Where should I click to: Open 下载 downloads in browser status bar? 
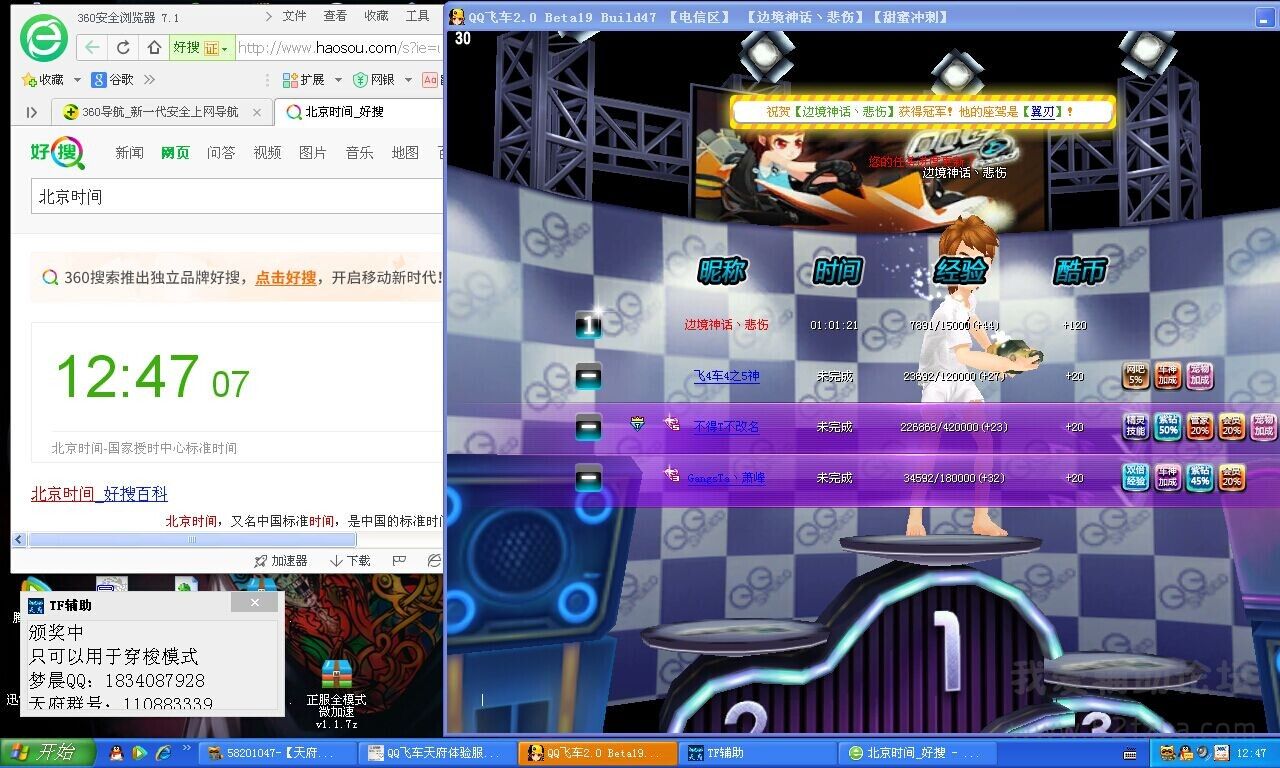(x=350, y=561)
